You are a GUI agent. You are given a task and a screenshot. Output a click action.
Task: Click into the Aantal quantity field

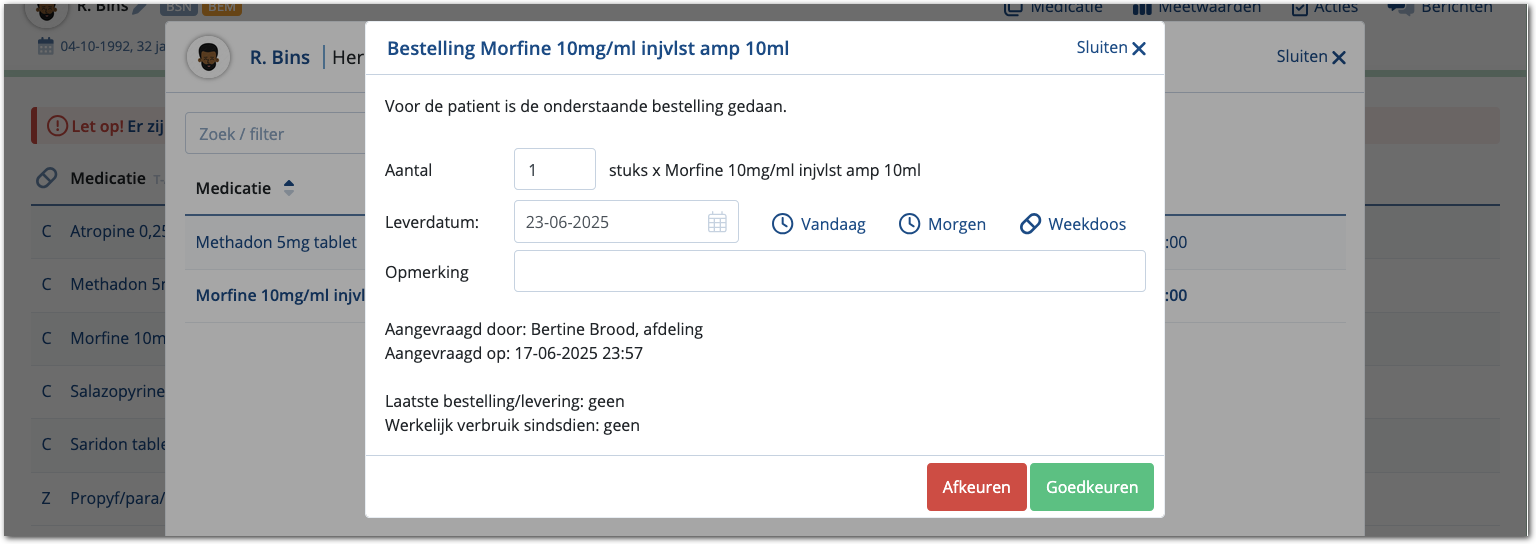click(554, 170)
